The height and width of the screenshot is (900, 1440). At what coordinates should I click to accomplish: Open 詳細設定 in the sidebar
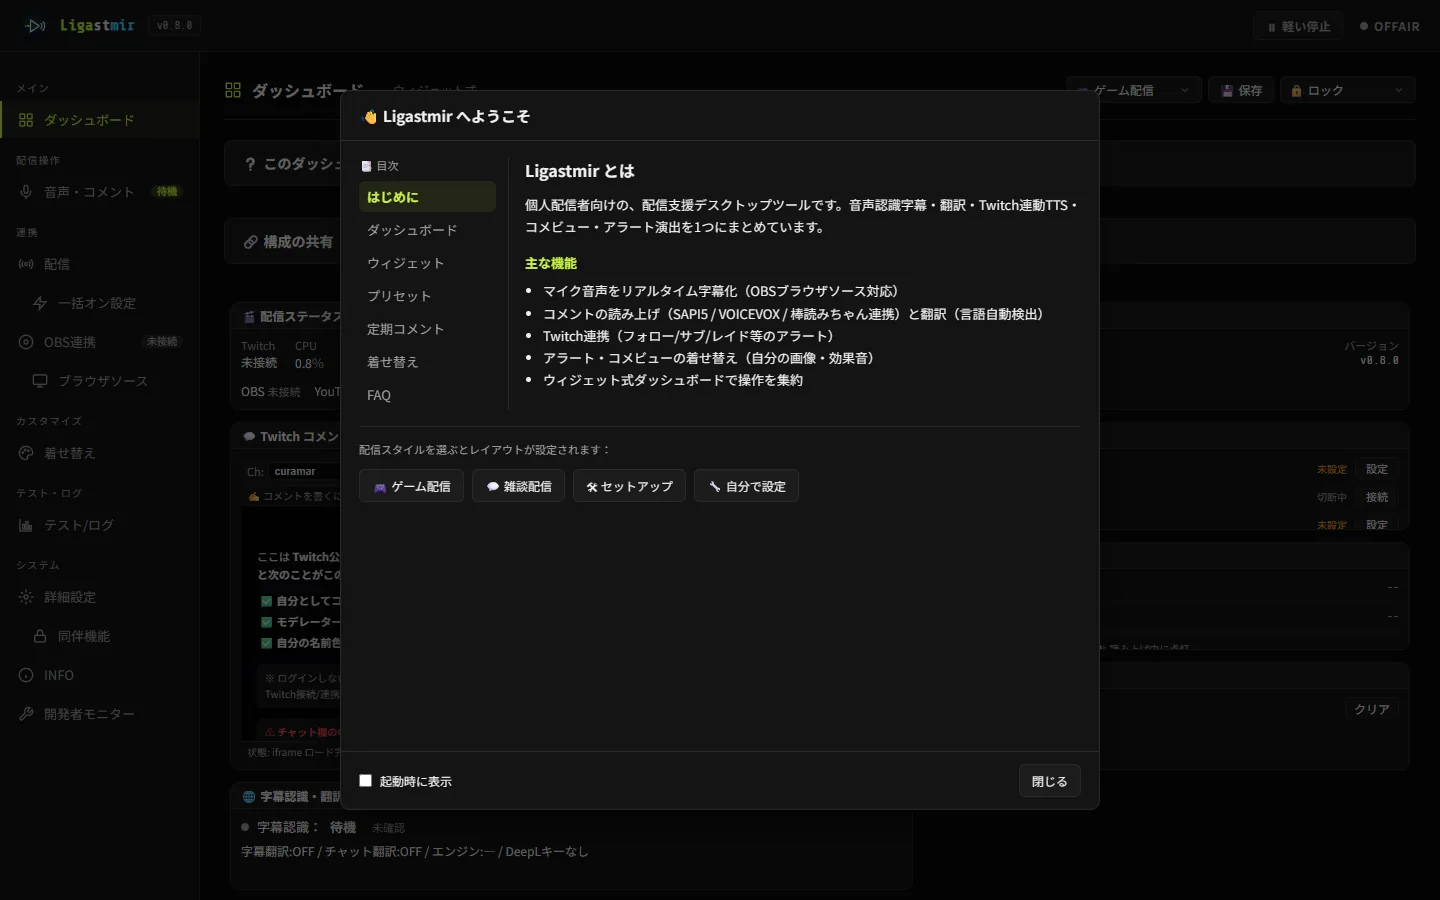pyautogui.click(x=100, y=597)
